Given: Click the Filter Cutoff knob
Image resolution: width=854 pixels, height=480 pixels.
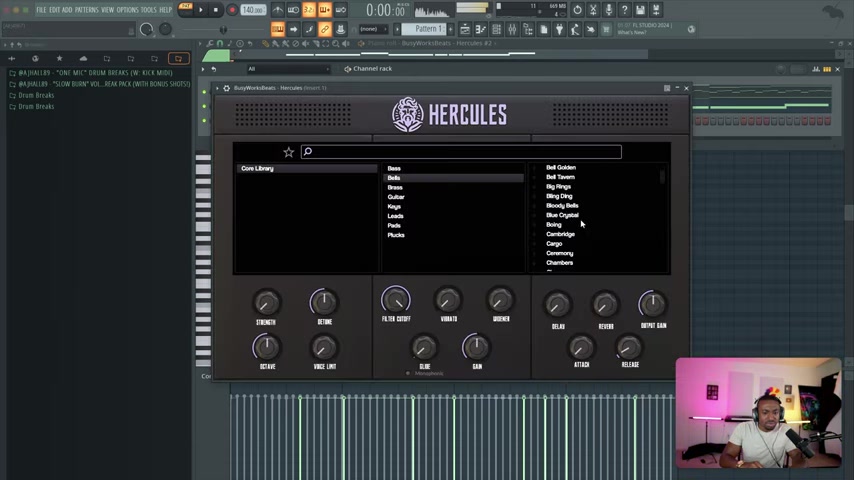Looking at the screenshot, I should pyautogui.click(x=396, y=300).
